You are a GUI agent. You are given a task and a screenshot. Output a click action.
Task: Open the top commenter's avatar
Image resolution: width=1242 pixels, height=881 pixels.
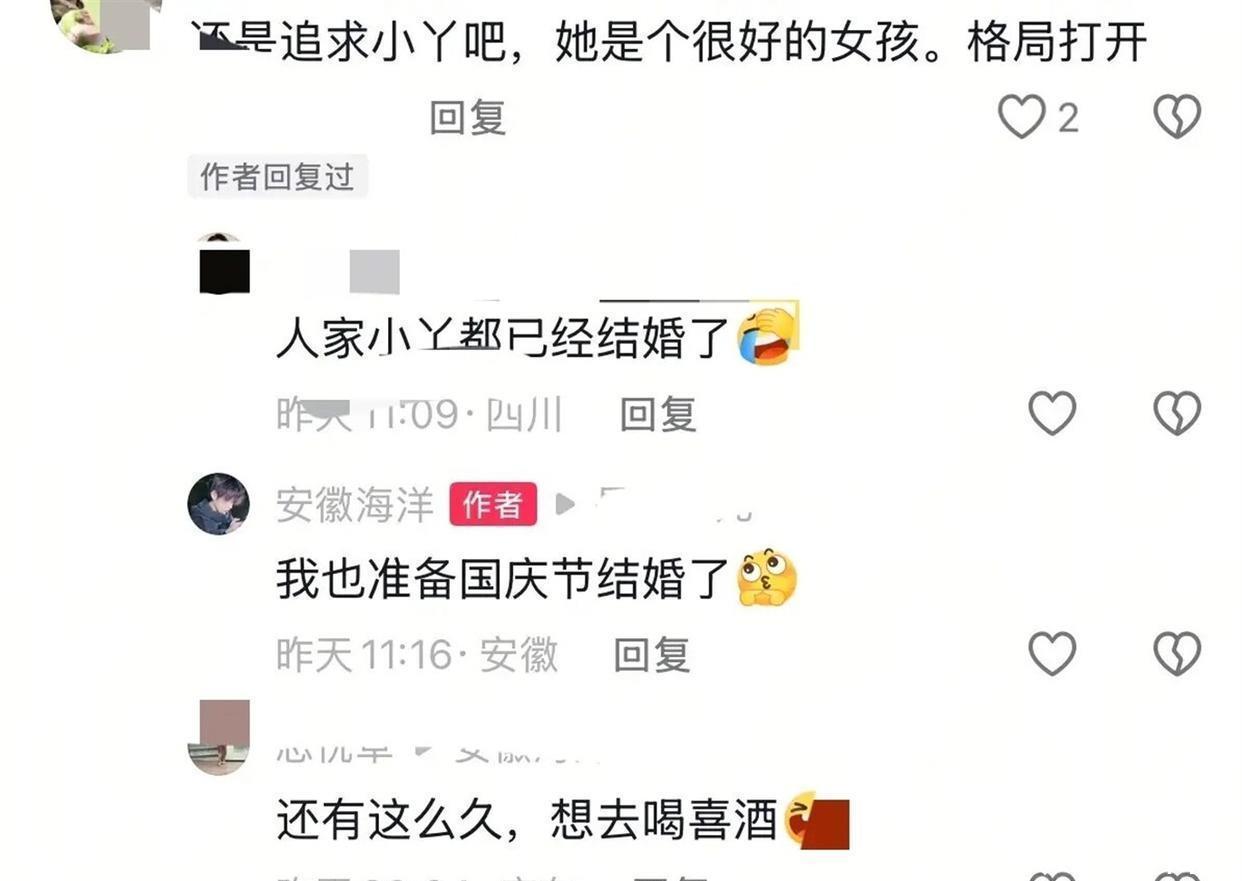105,22
